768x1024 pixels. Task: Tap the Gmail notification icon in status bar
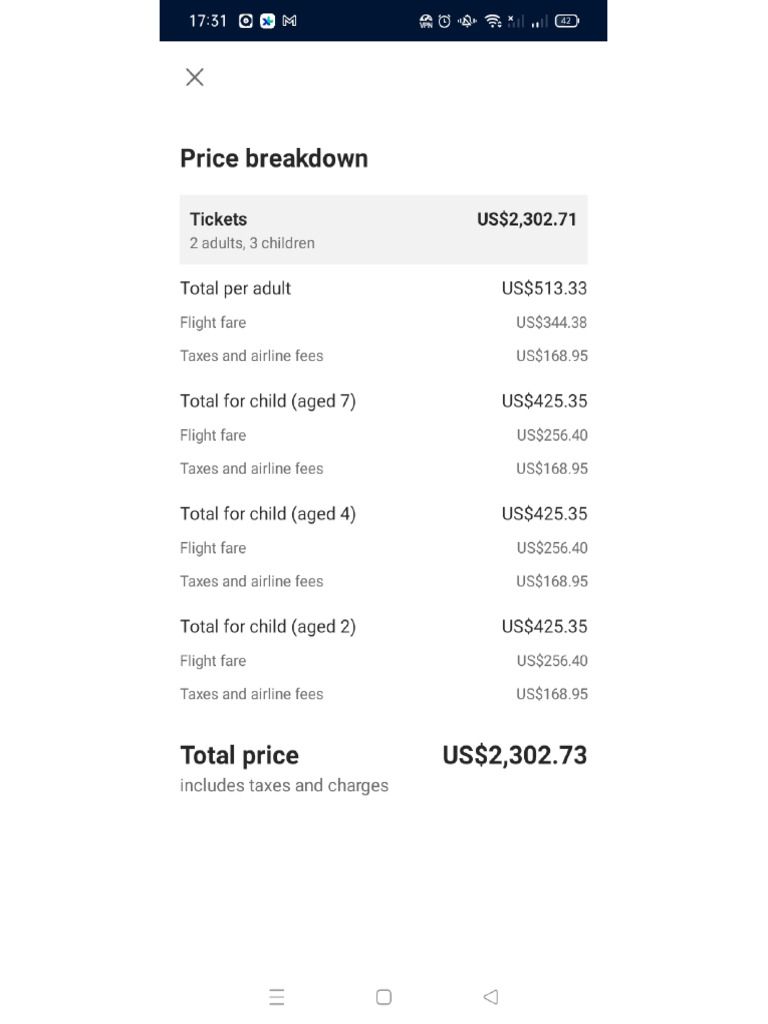point(290,21)
